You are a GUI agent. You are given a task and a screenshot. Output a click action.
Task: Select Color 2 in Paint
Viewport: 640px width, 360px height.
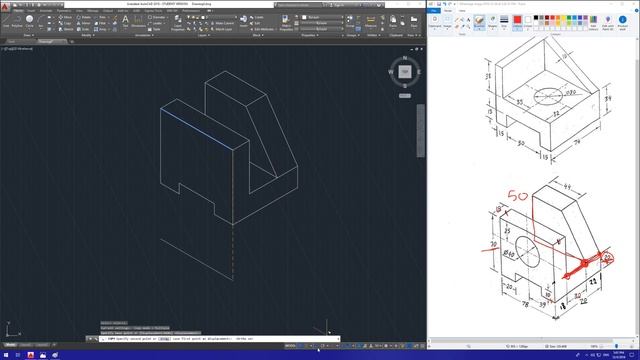pyautogui.click(x=528, y=22)
